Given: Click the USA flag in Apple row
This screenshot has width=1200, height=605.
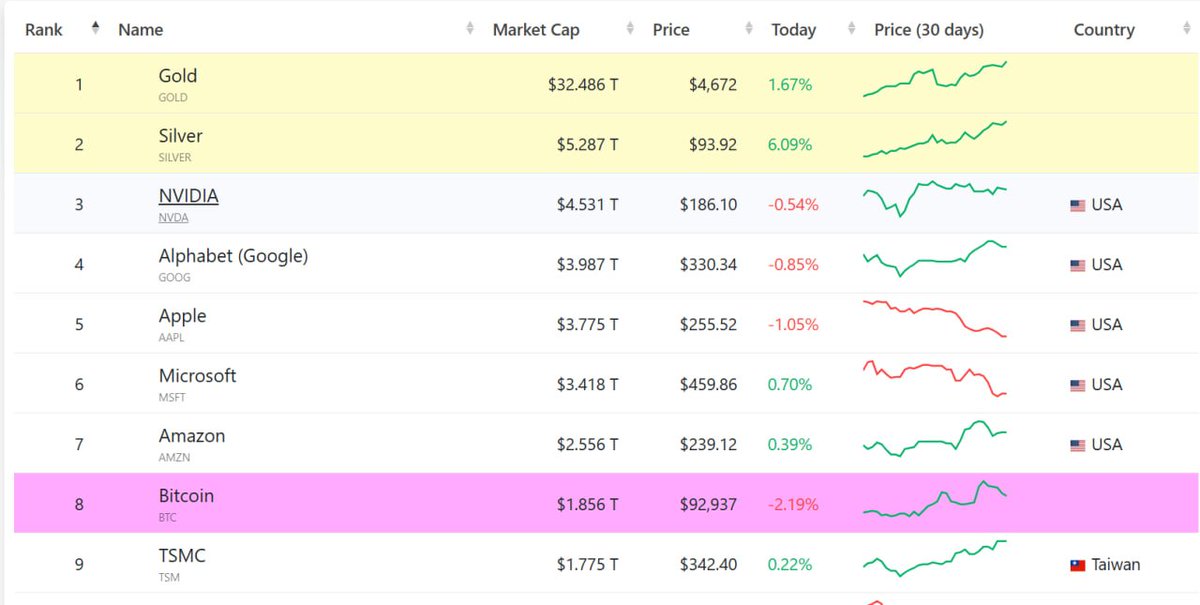Looking at the screenshot, I should 1077,325.
